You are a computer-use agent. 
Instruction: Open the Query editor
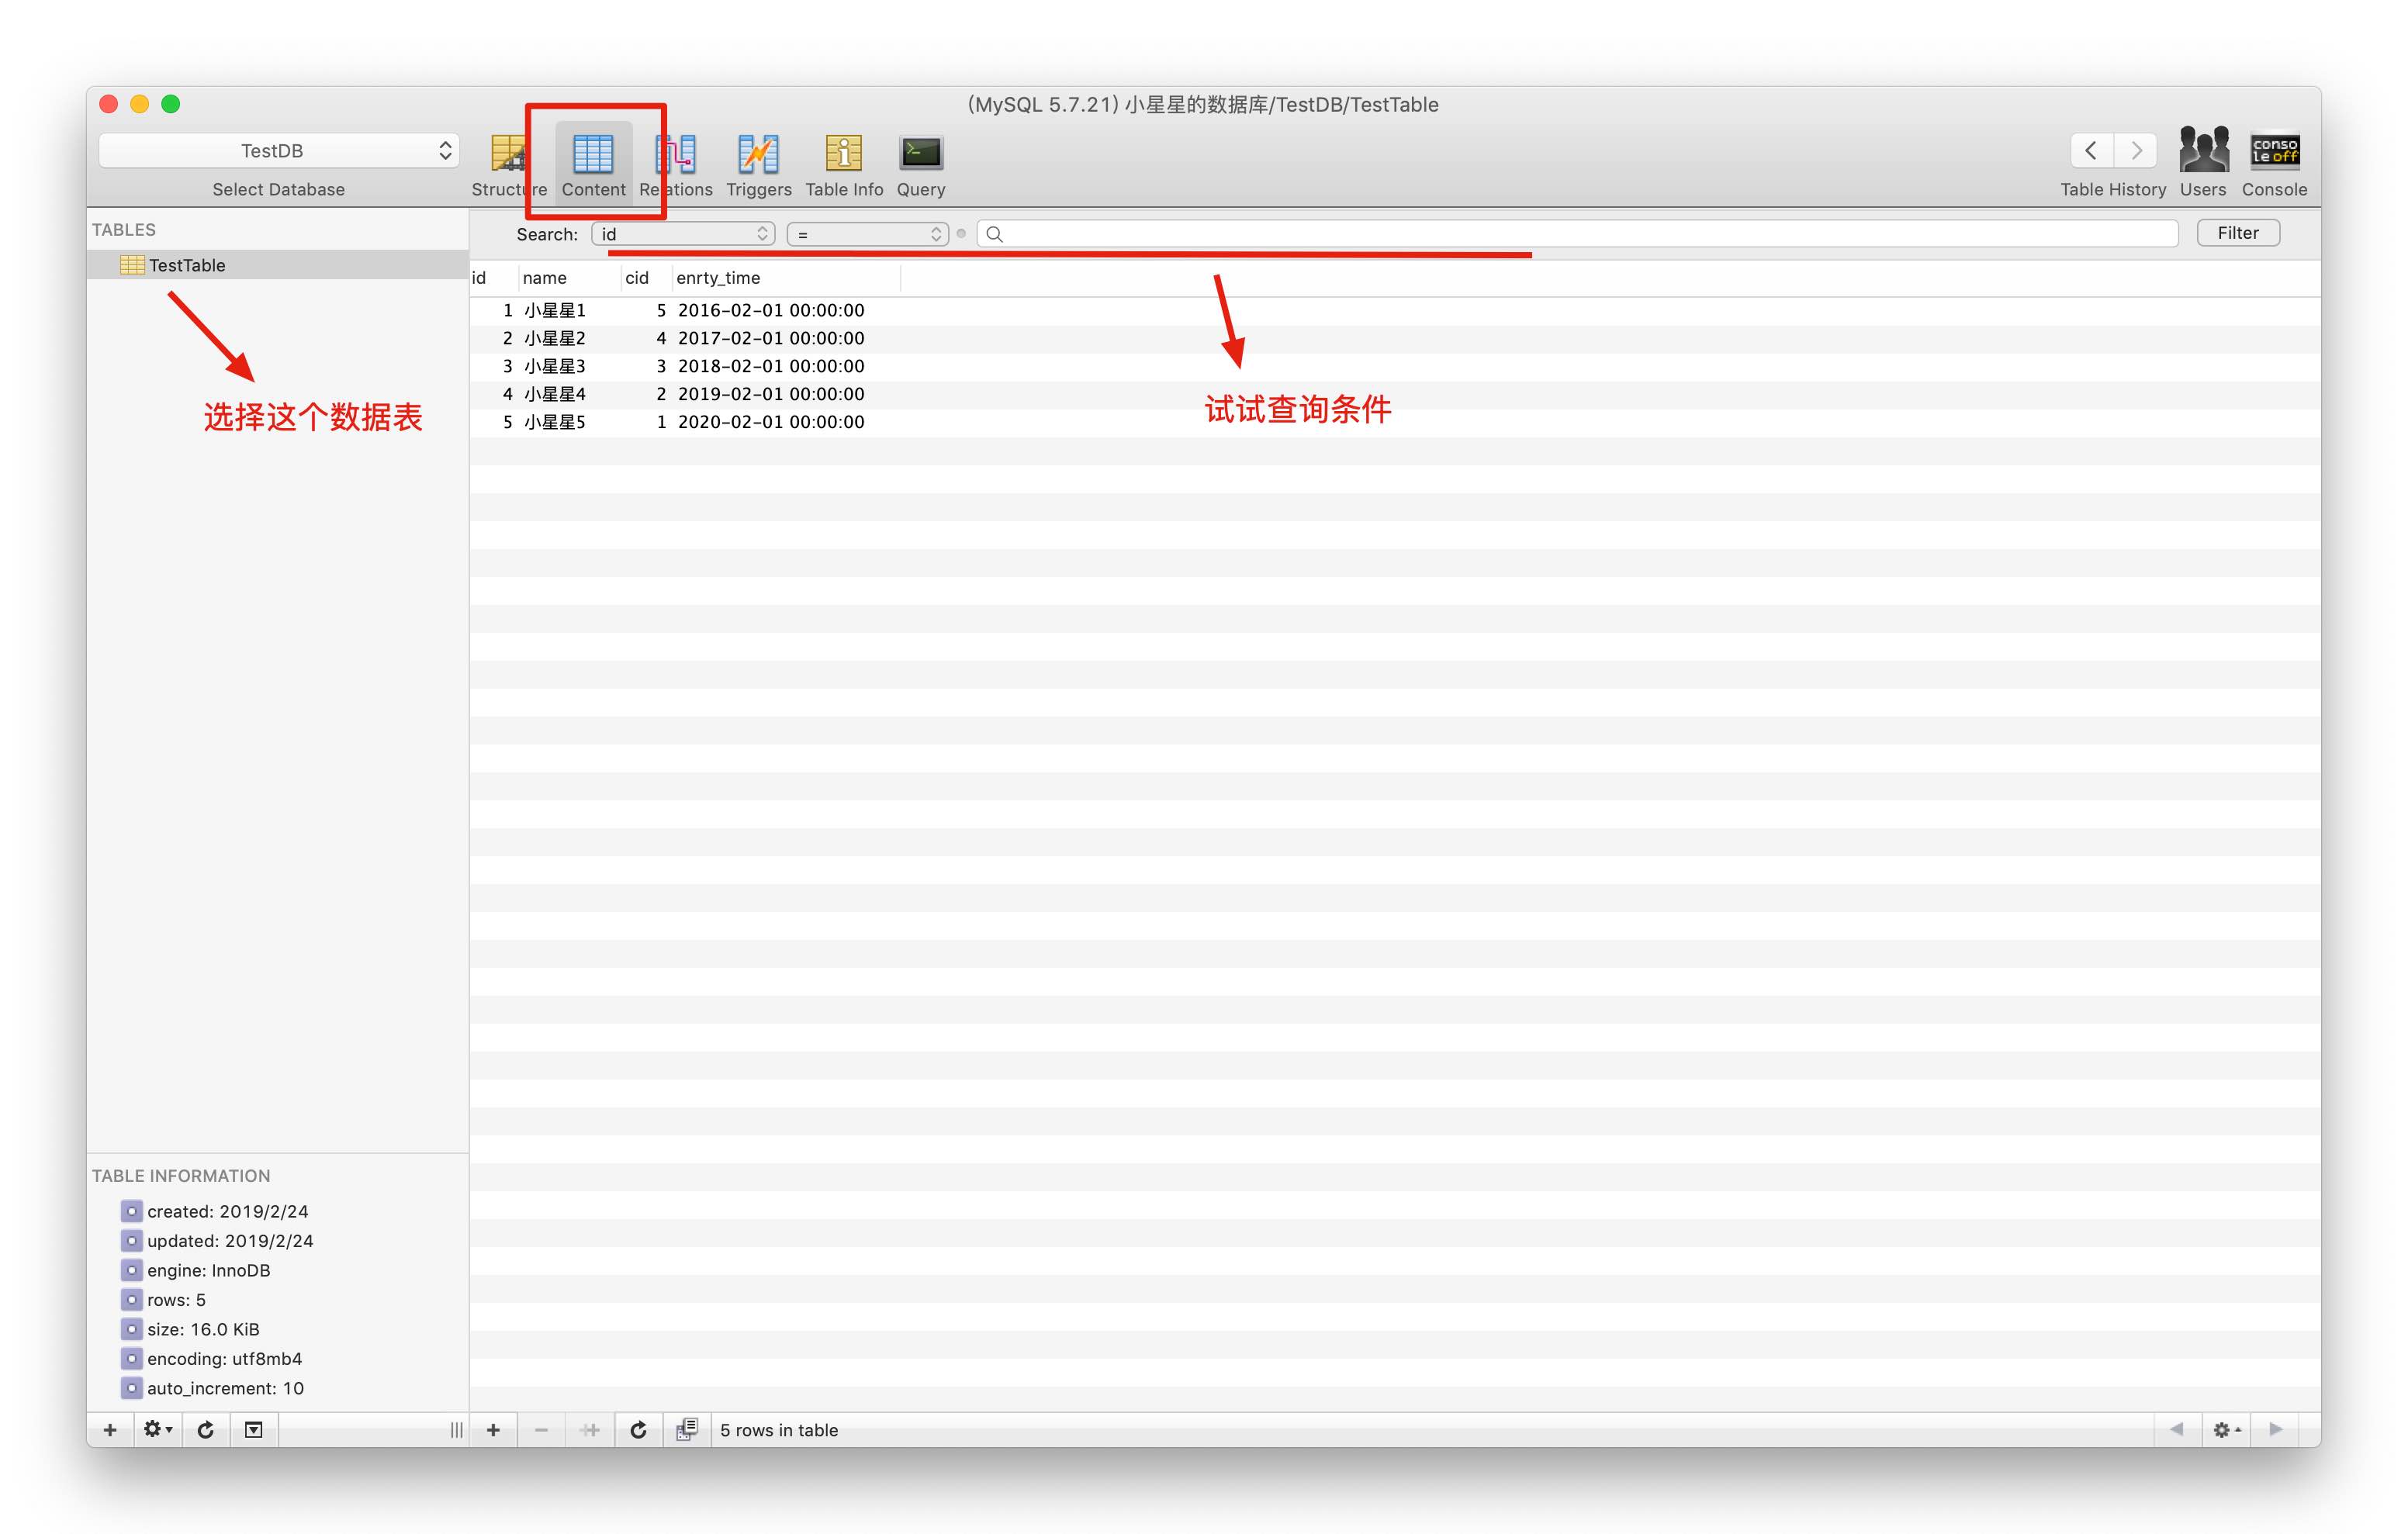click(x=920, y=165)
